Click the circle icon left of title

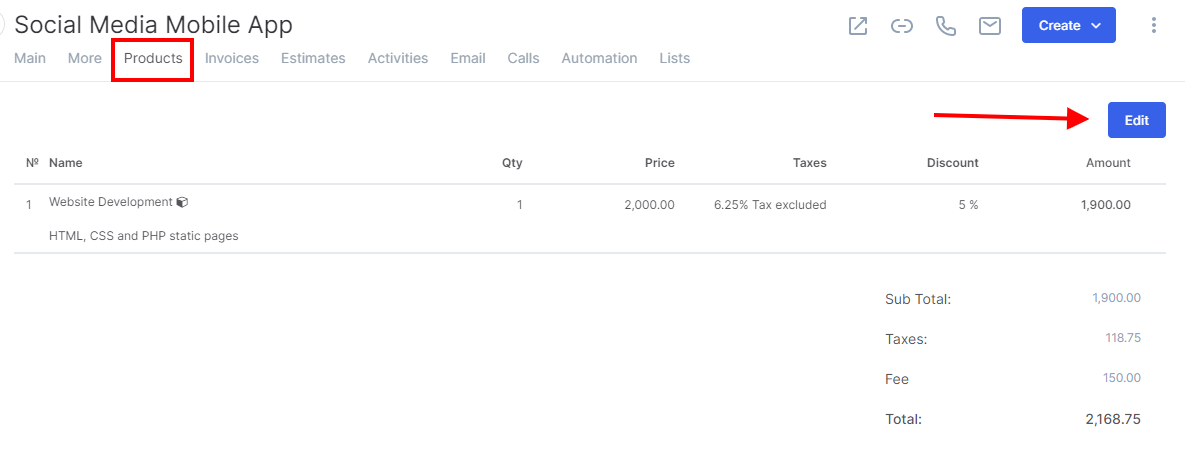coord(2,26)
